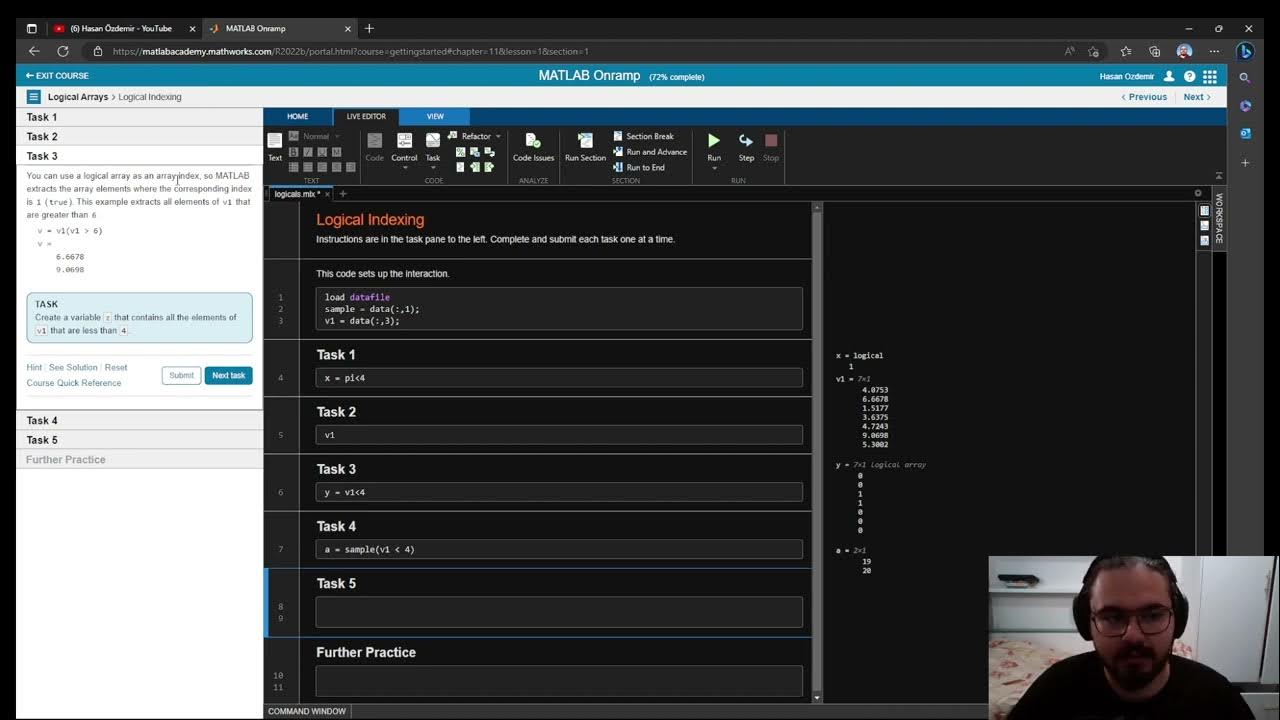Collapse the toolstrip ribbon arrow
The height and width of the screenshot is (720, 1280).
(1218, 176)
